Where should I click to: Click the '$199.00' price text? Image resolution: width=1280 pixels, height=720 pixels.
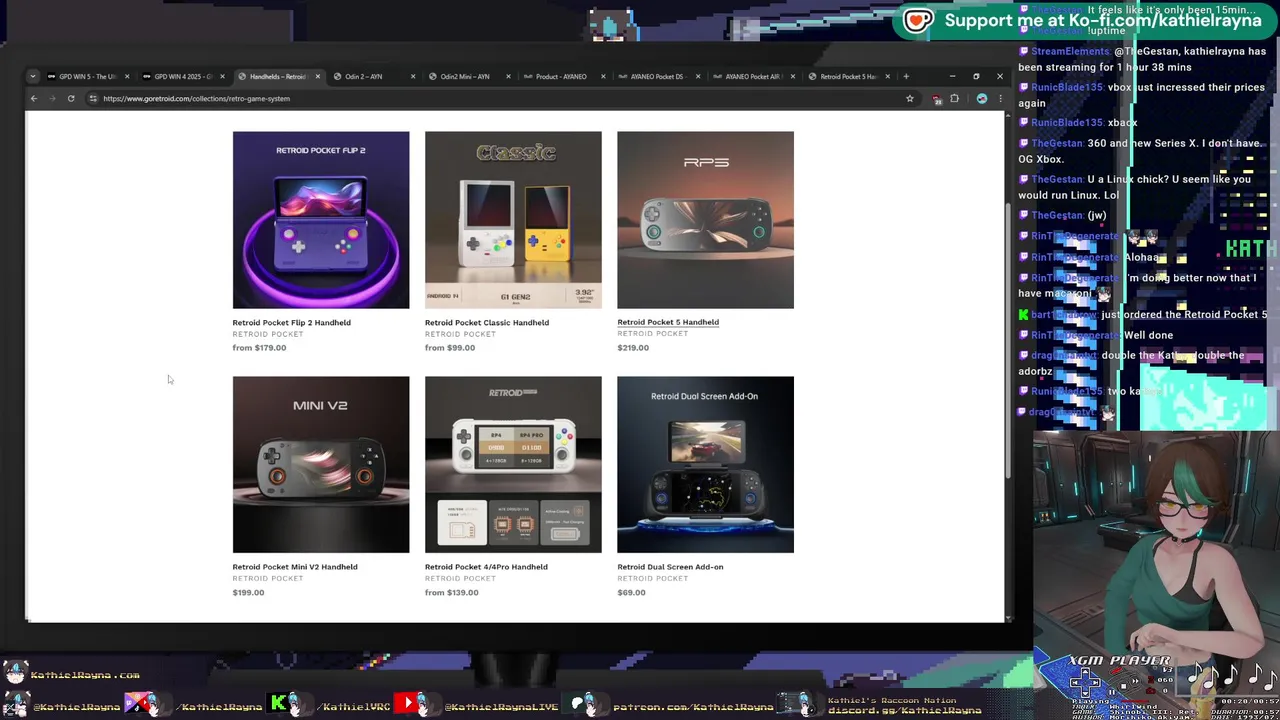point(248,592)
